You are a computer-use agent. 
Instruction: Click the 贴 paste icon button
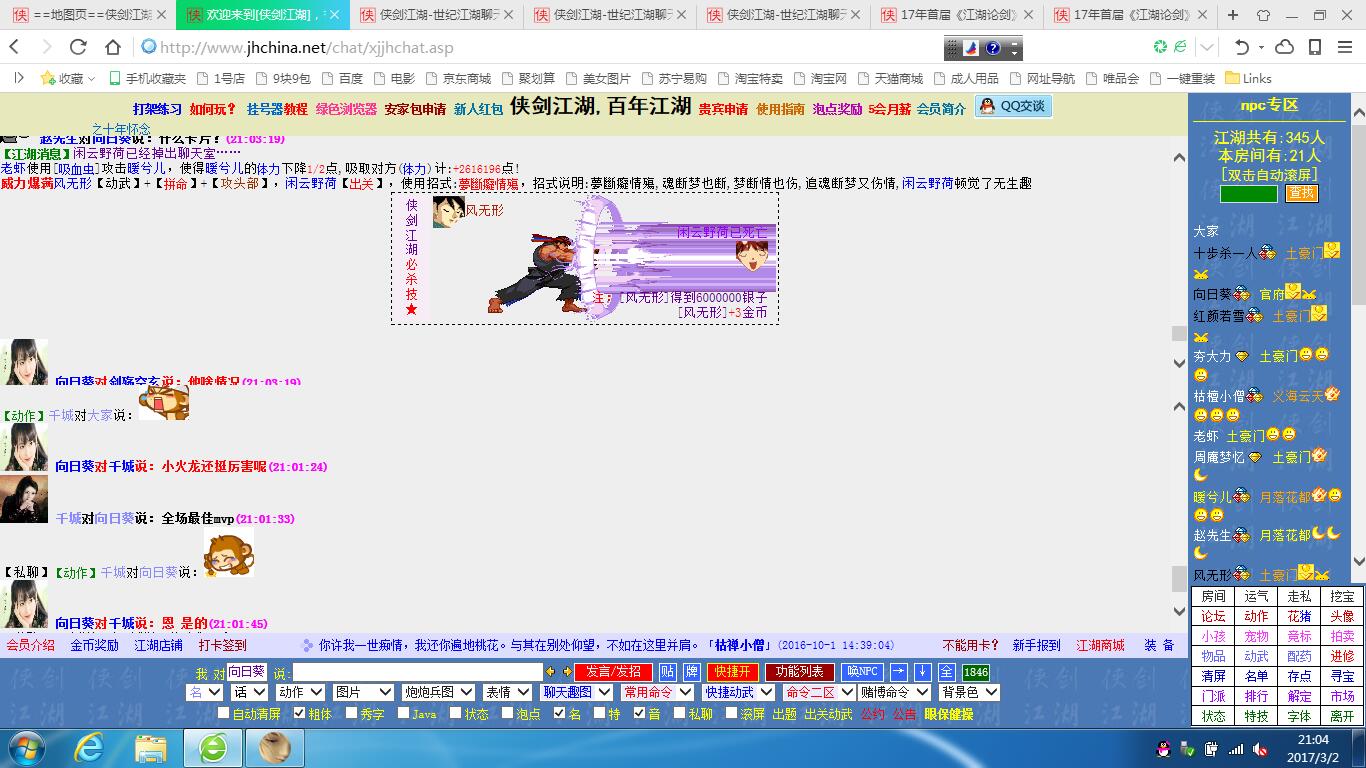point(667,672)
